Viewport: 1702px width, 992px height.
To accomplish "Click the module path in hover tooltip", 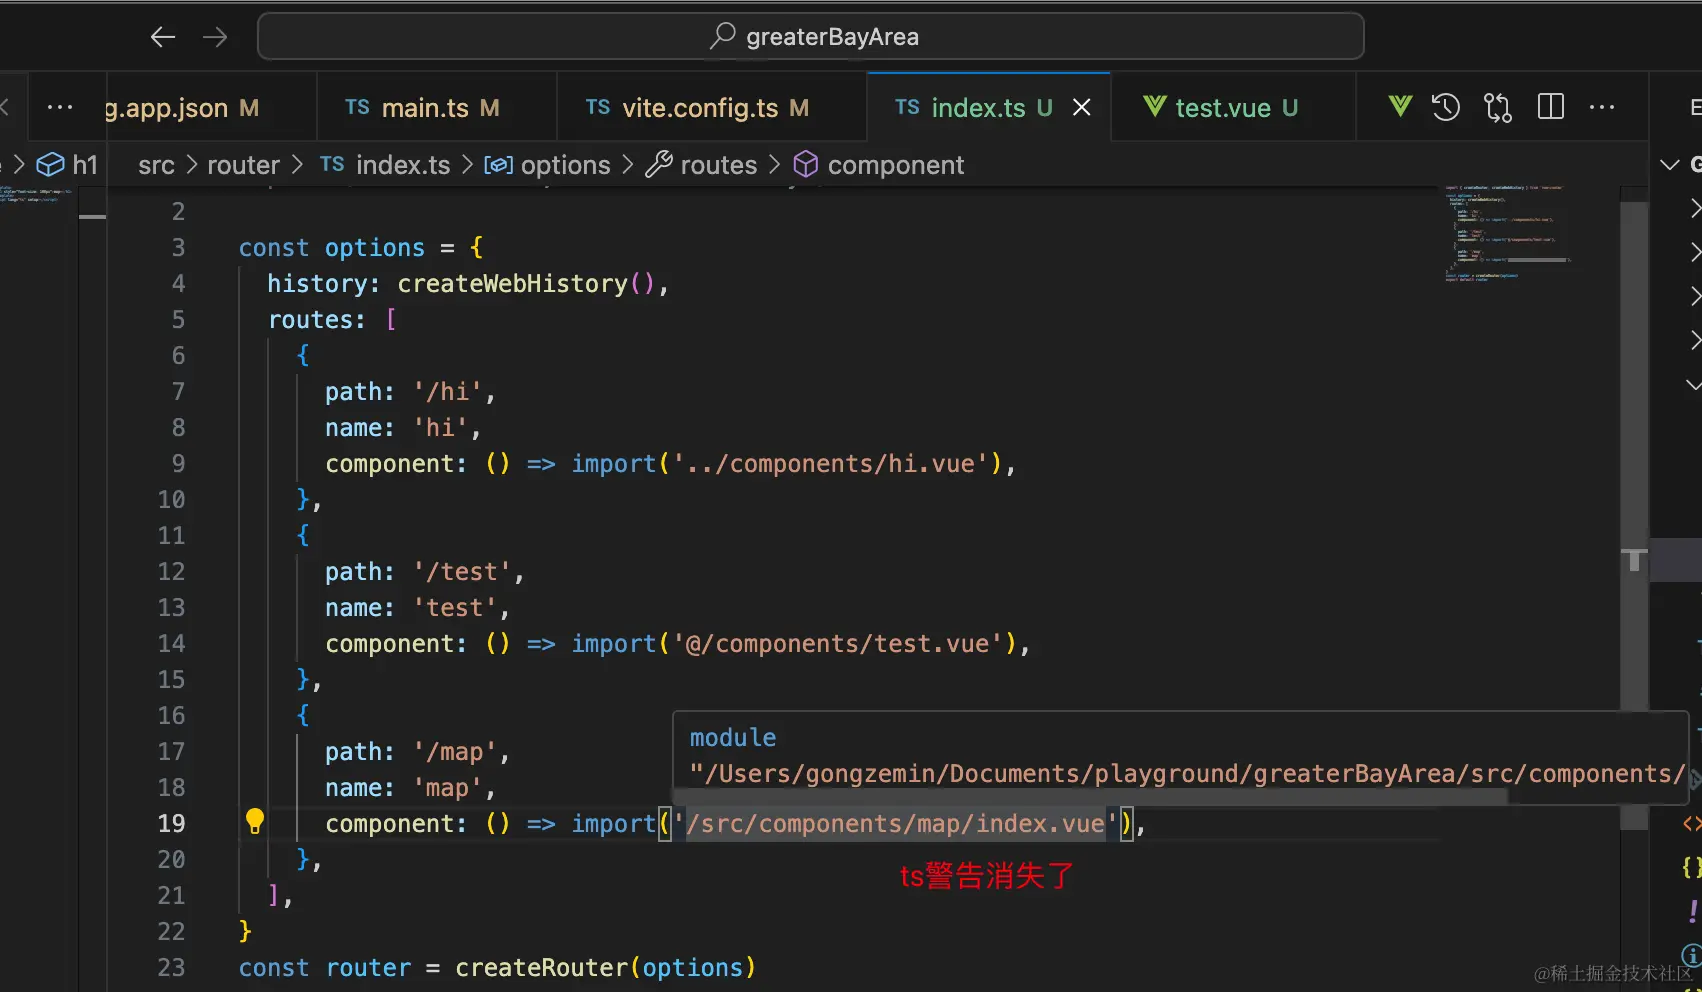I will (1187, 774).
